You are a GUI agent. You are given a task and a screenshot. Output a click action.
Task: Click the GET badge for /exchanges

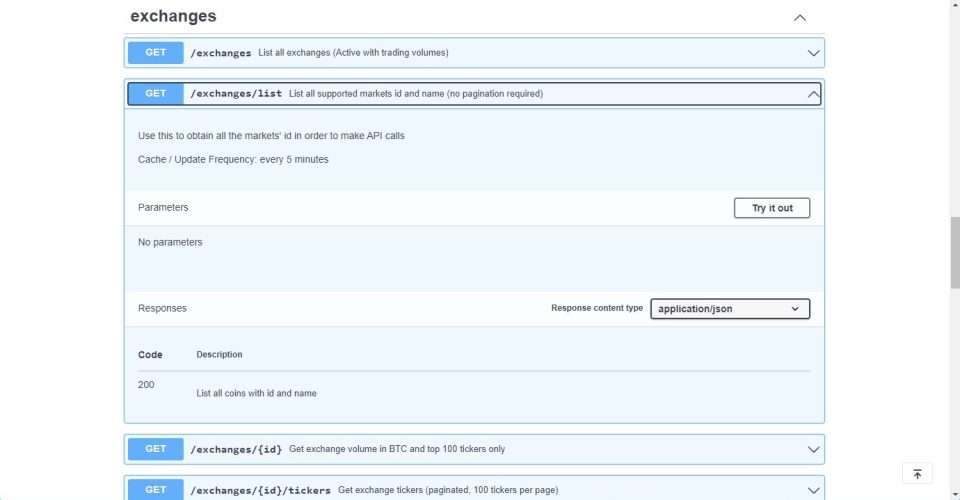point(156,53)
